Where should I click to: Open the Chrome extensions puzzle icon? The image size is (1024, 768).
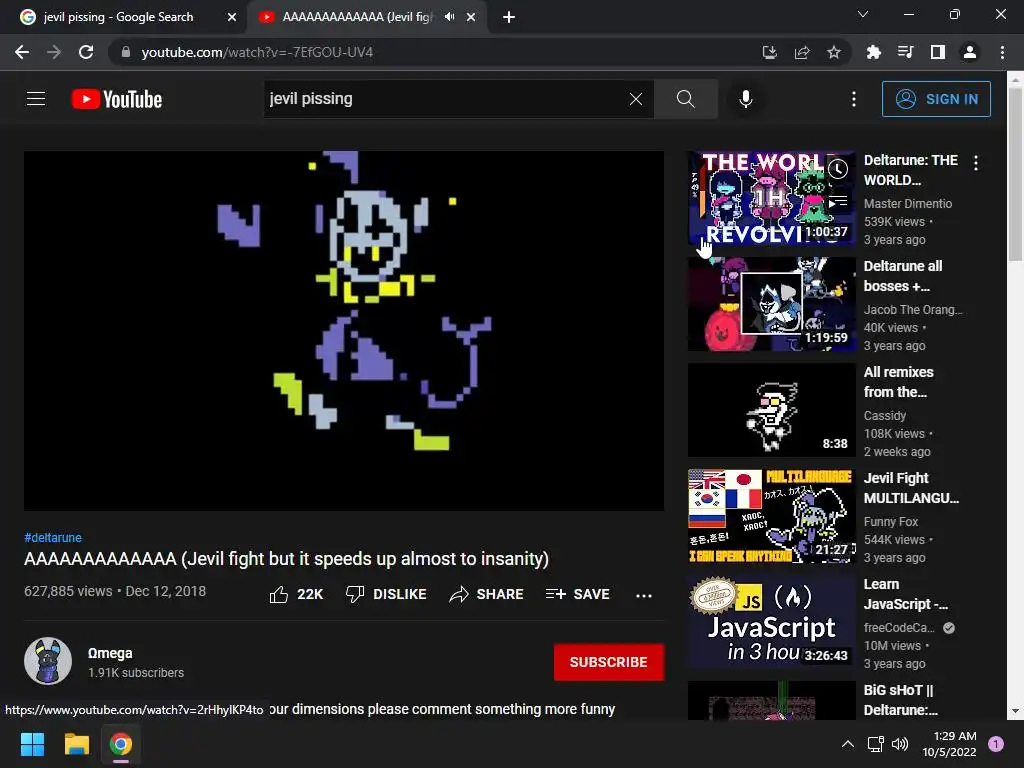[x=874, y=52]
